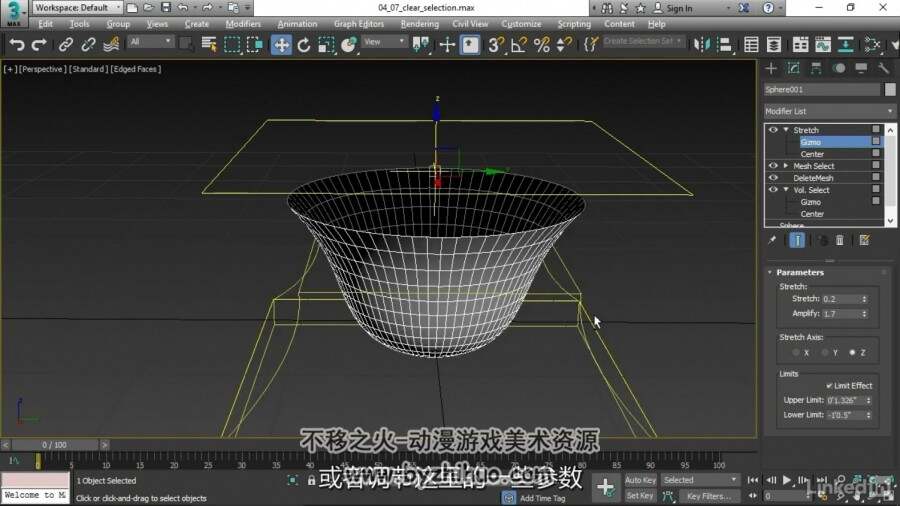Image resolution: width=900 pixels, height=506 pixels.
Task: Open the Rendering menu
Action: [420, 24]
